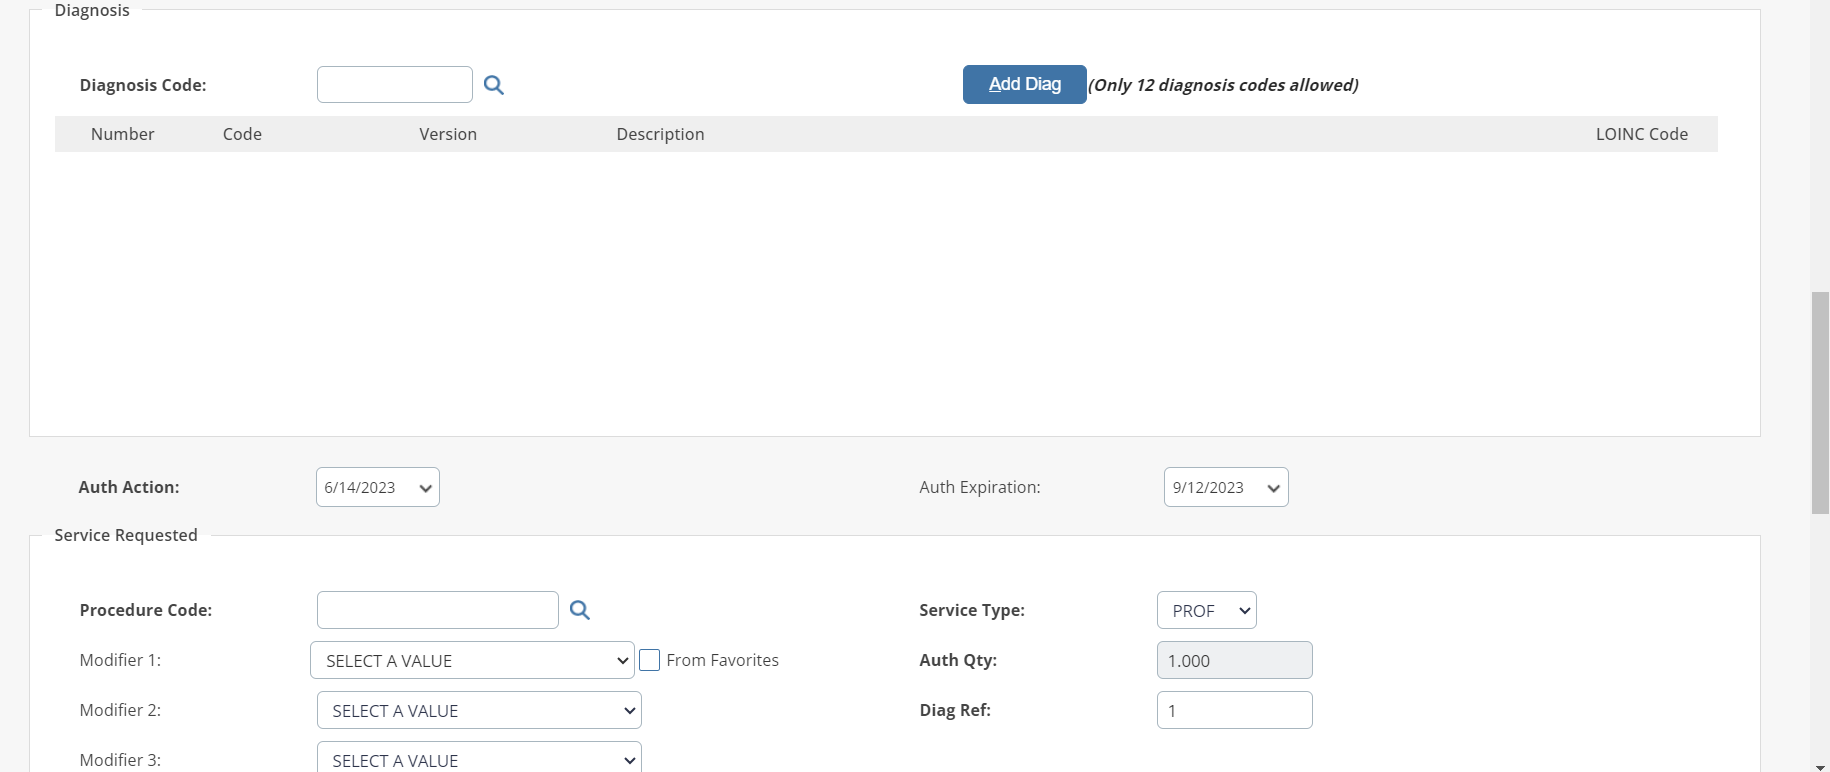Open the Modifier 1 select dropdown

(472, 660)
